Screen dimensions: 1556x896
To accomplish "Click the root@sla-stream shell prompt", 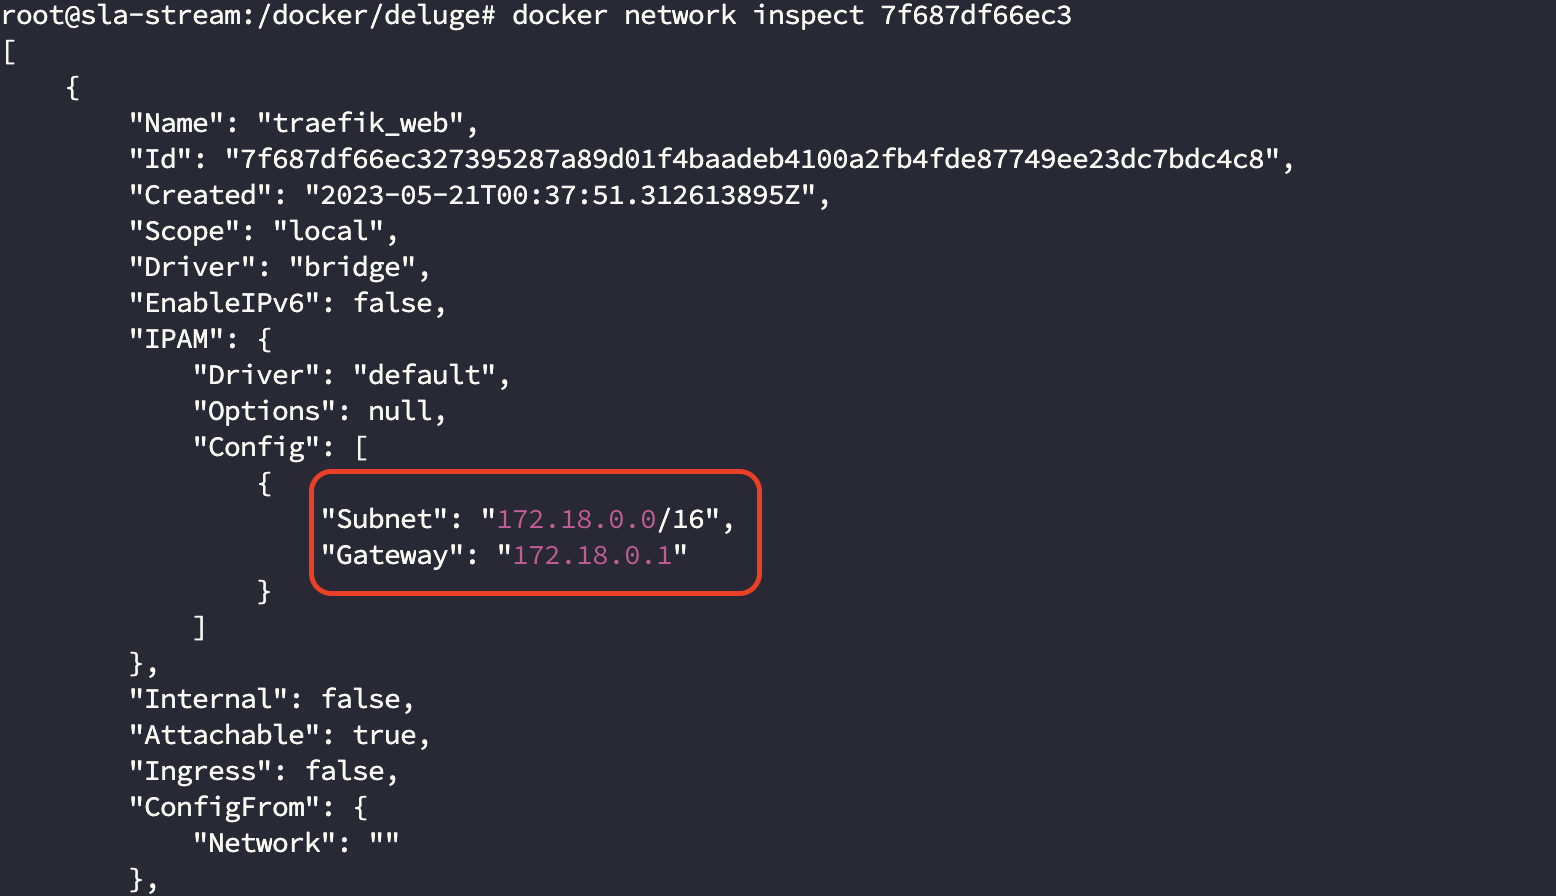I will (247, 16).
